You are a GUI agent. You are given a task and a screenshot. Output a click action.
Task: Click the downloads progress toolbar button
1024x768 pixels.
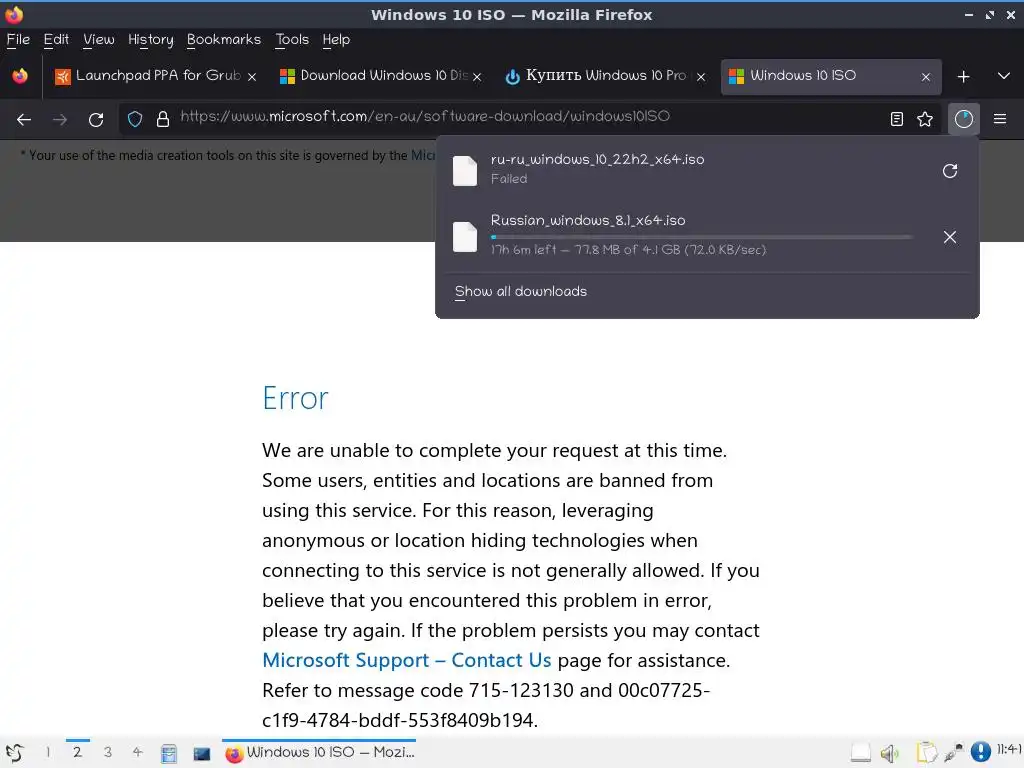(x=964, y=119)
